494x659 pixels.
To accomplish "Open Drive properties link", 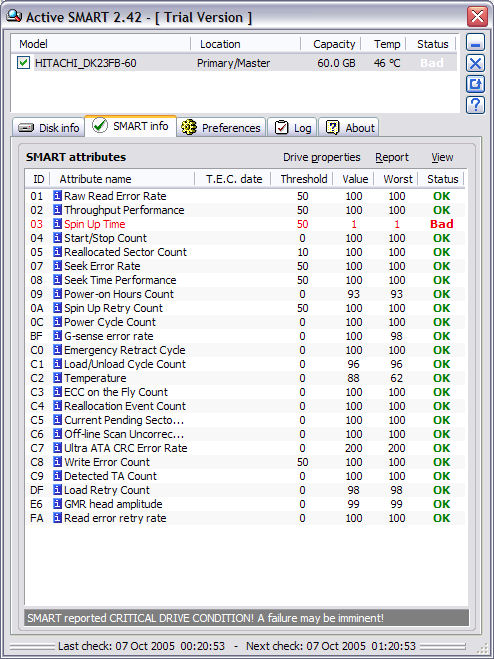I will click(x=322, y=157).
